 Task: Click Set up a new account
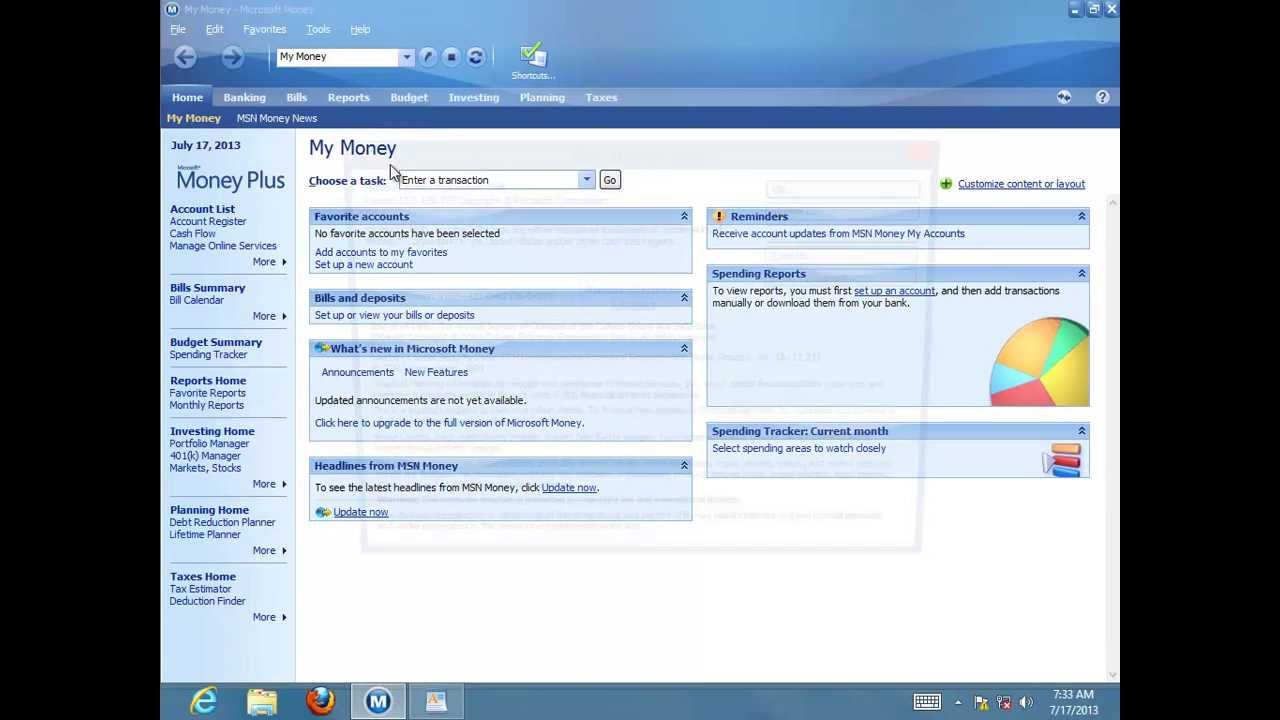(364, 264)
